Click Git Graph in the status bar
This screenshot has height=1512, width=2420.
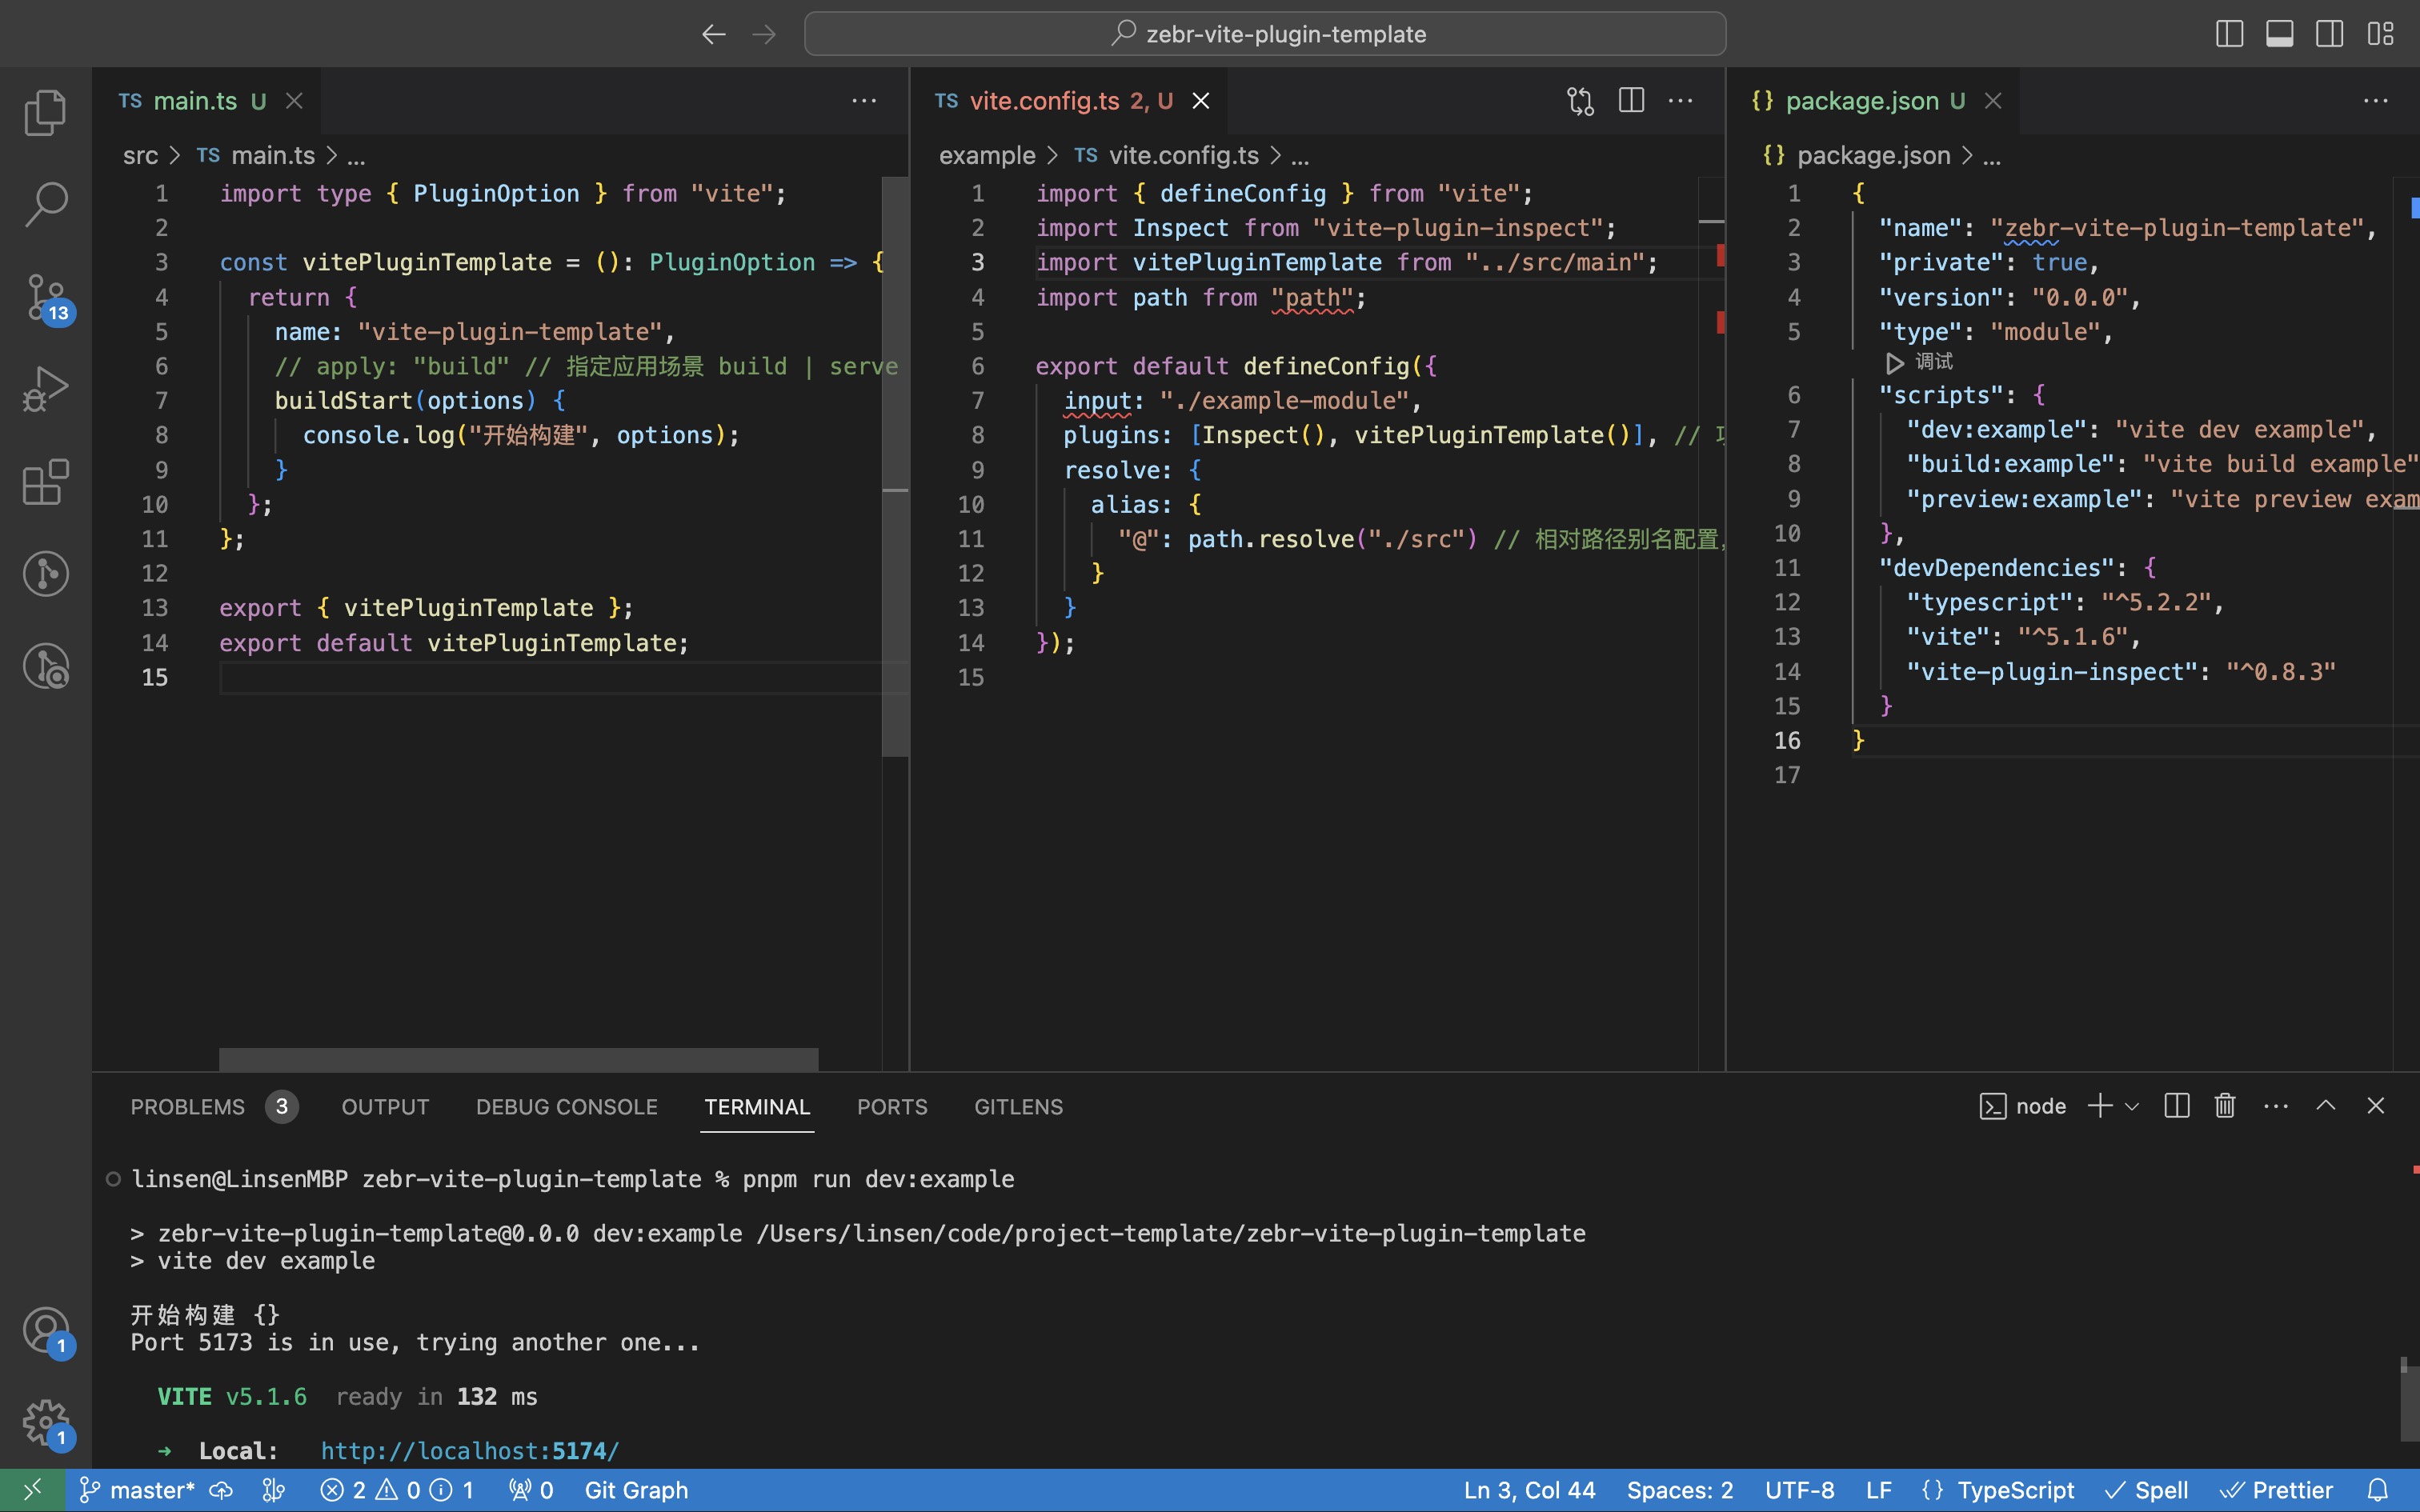[636, 1490]
